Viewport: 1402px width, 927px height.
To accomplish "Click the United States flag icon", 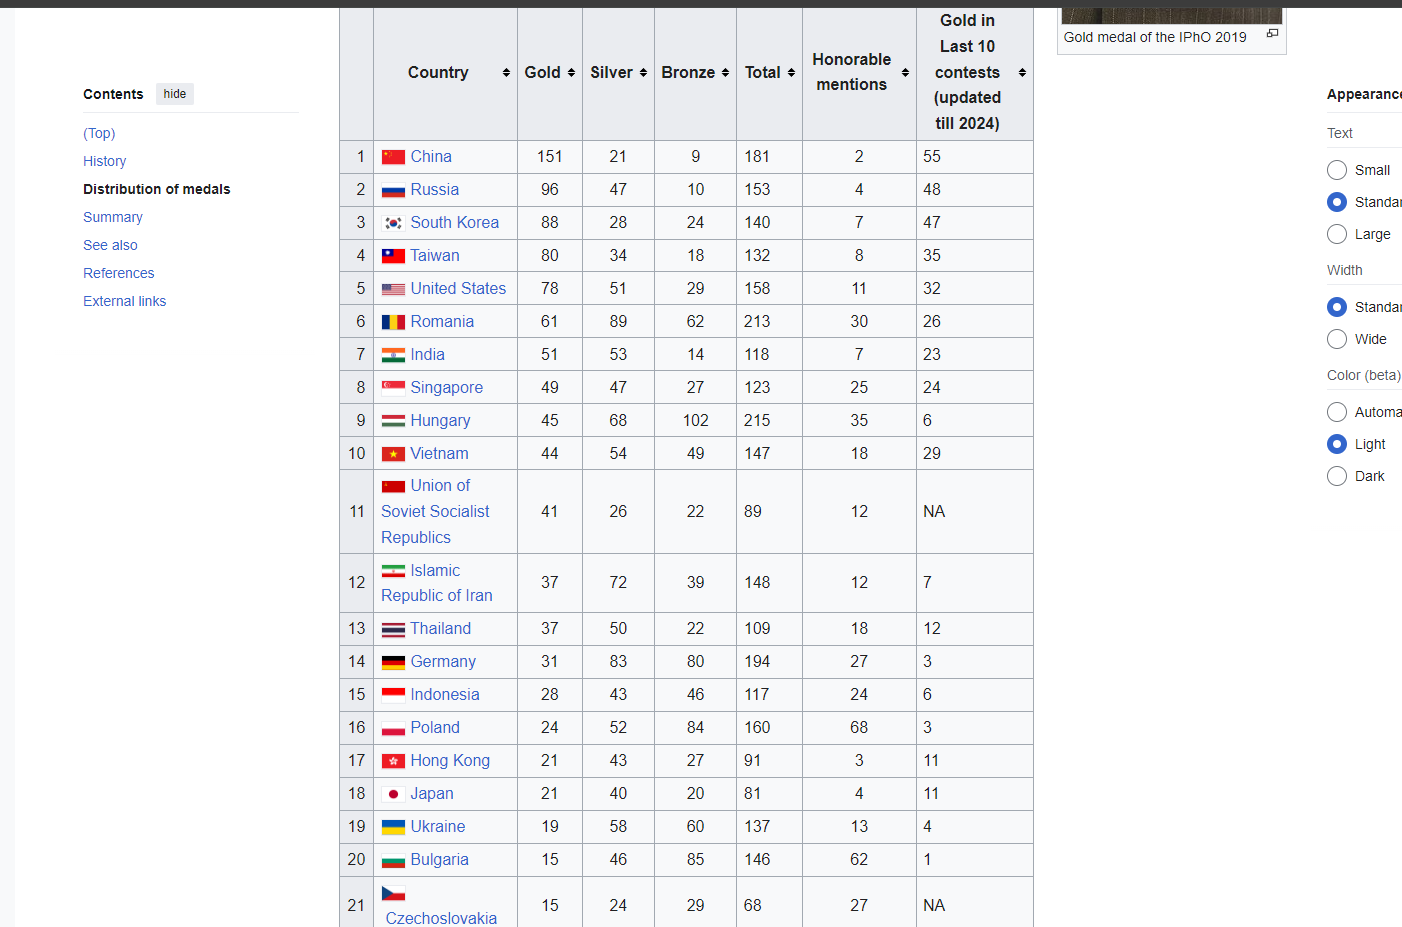I will 393,289.
